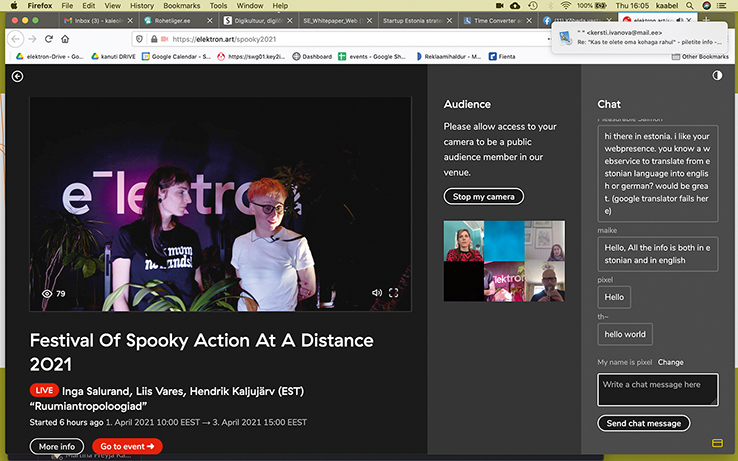Enter fullscreen on the video player
738x461 pixels.
pyautogui.click(x=393, y=293)
